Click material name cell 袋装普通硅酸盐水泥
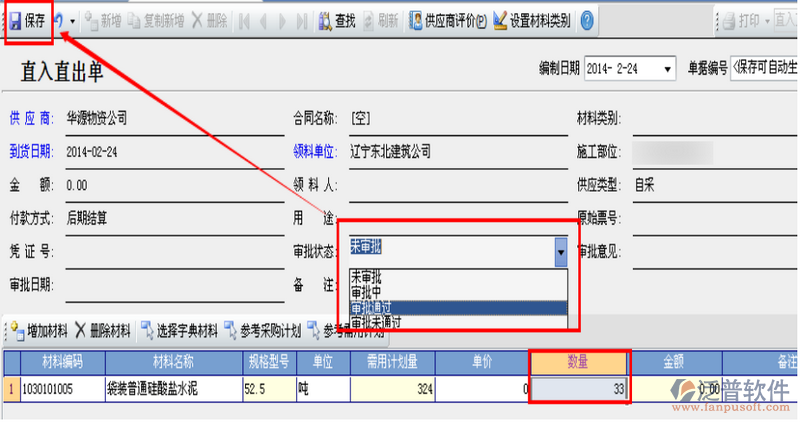This screenshot has height=423, width=800. tap(173, 389)
